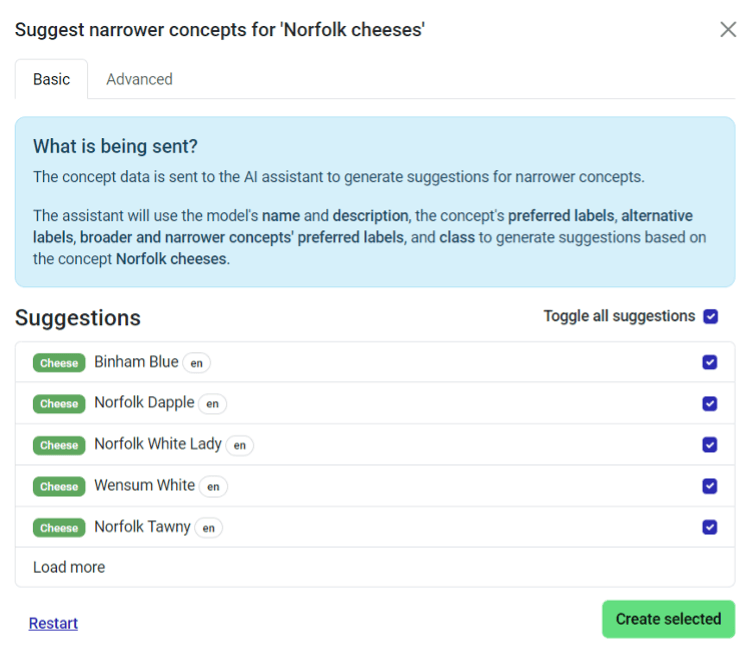The height and width of the screenshot is (668, 753).
Task: Toggle the Wensum White checkbox
Action: [709, 486]
